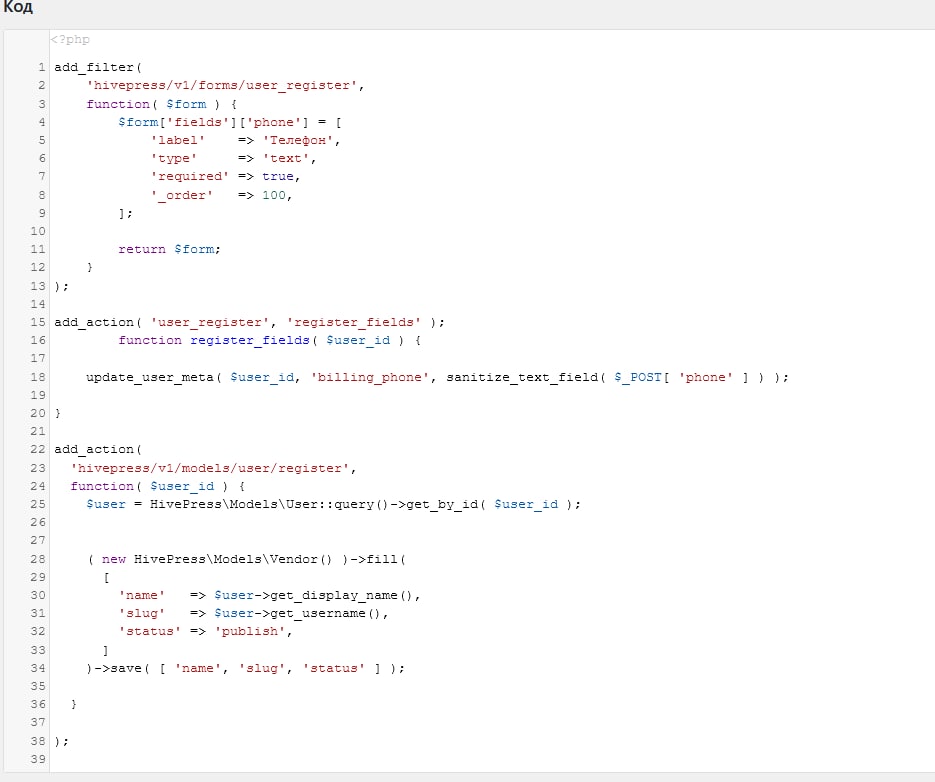This screenshot has height=782, width=935.
Task: Click the 'required' => true line
Action: [x=225, y=177]
